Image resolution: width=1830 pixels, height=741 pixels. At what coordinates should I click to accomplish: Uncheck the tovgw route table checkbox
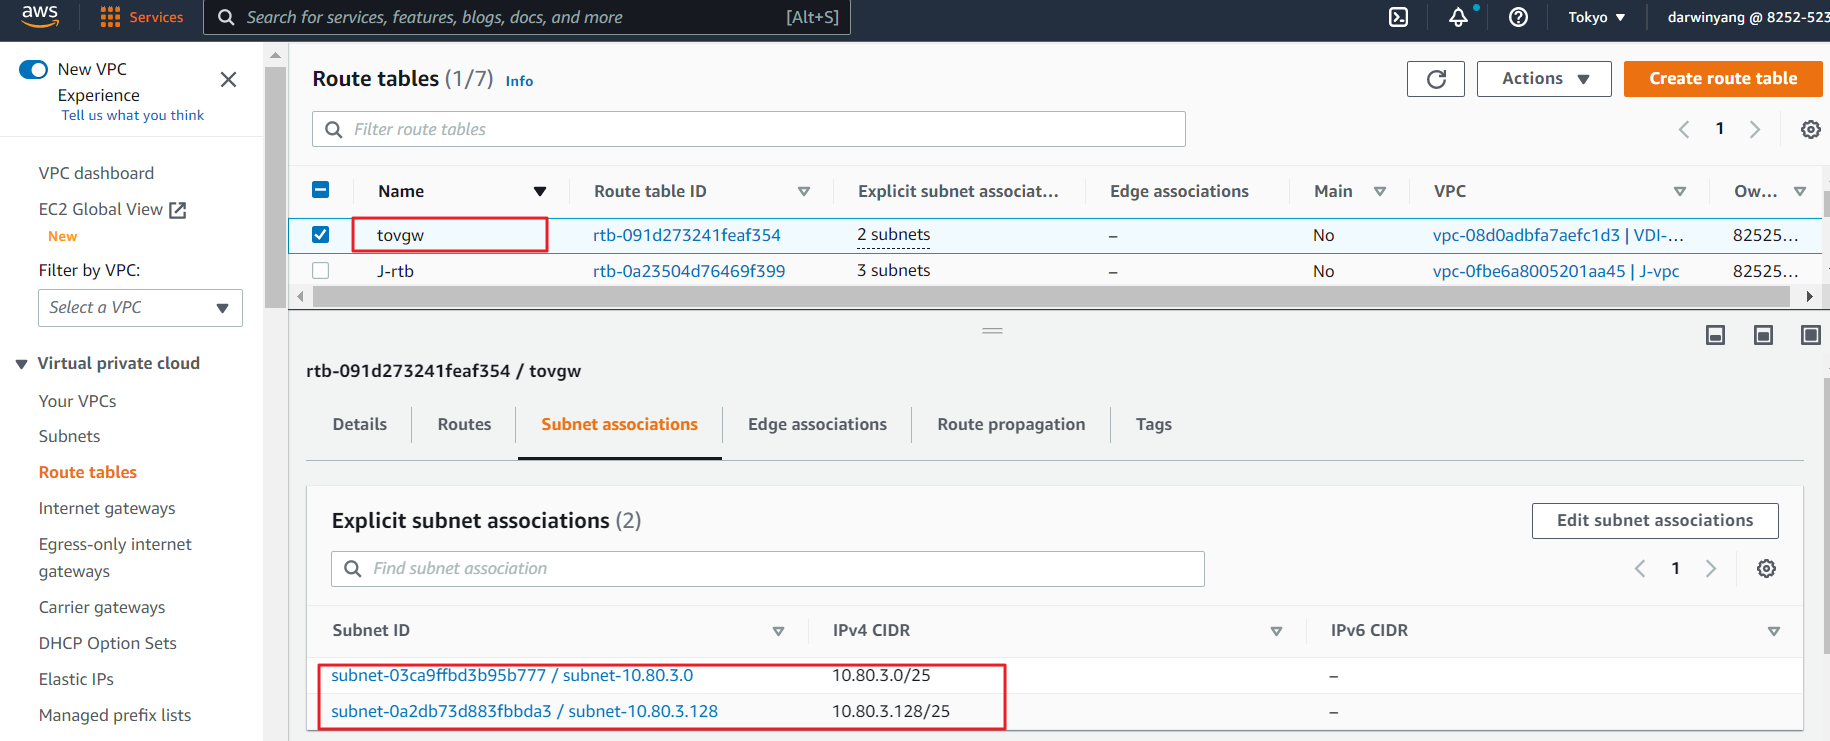click(320, 235)
